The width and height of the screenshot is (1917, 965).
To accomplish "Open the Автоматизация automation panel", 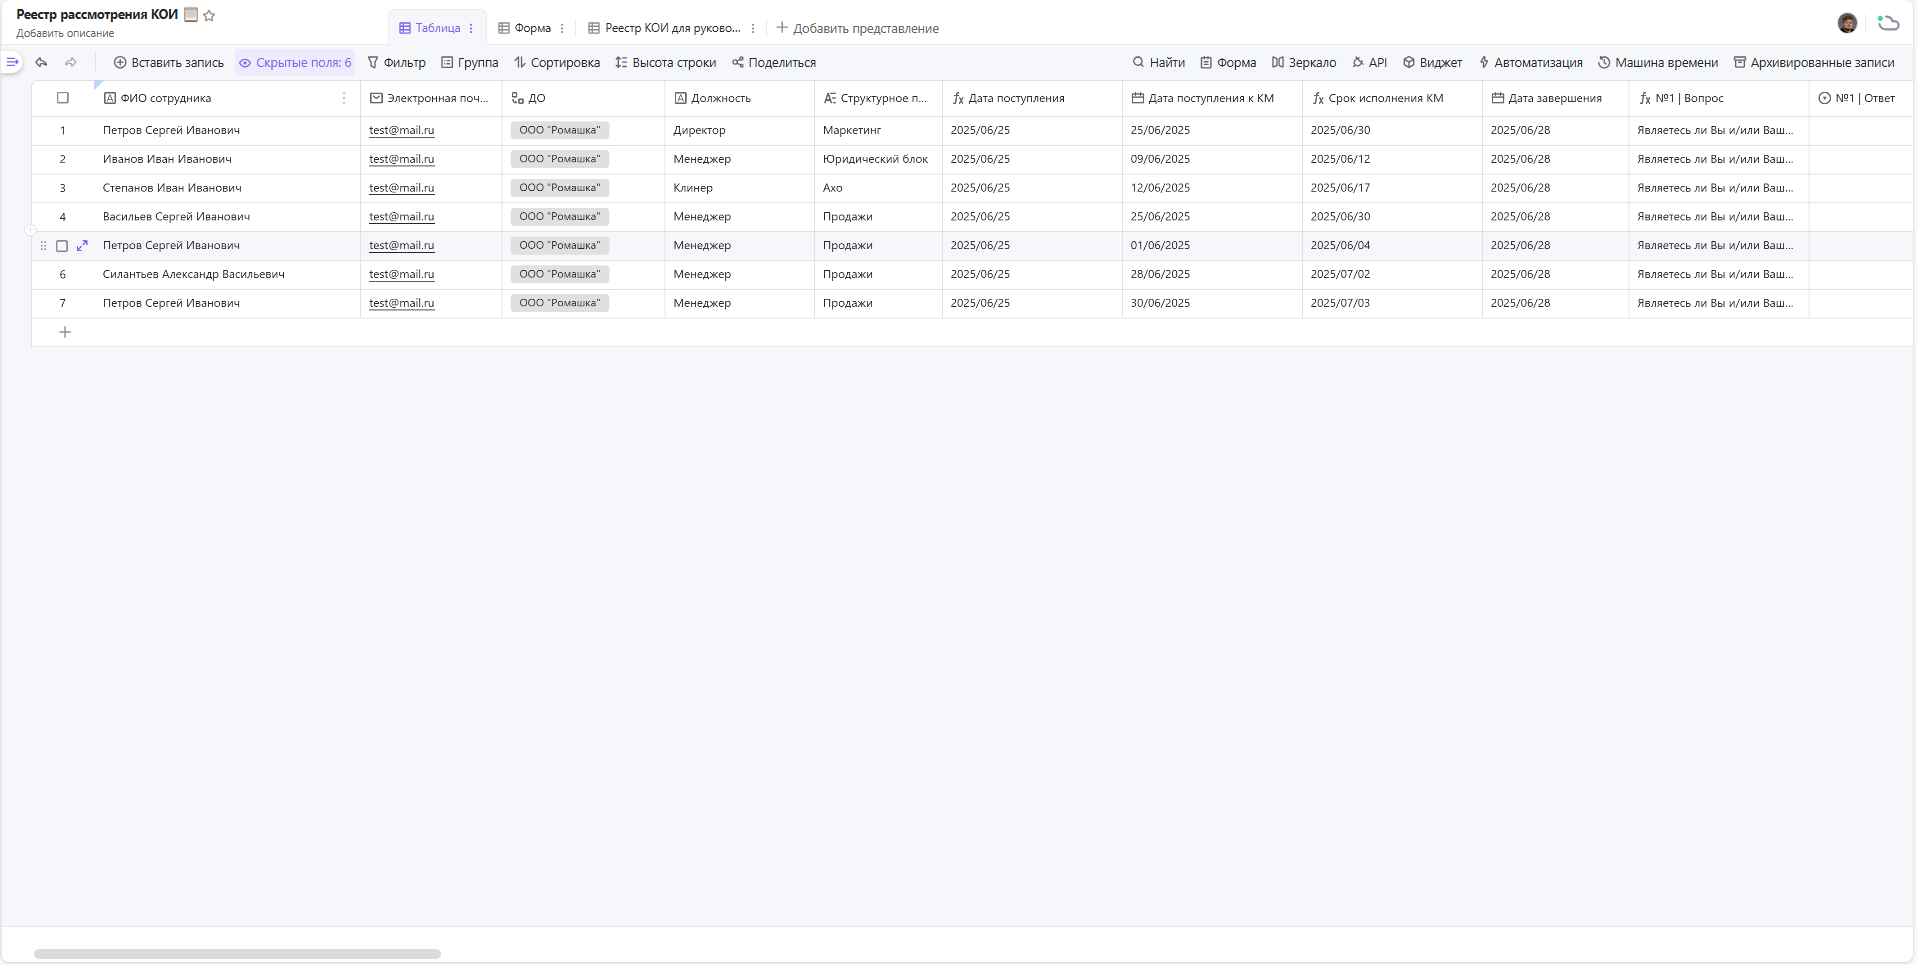I will (x=1530, y=62).
